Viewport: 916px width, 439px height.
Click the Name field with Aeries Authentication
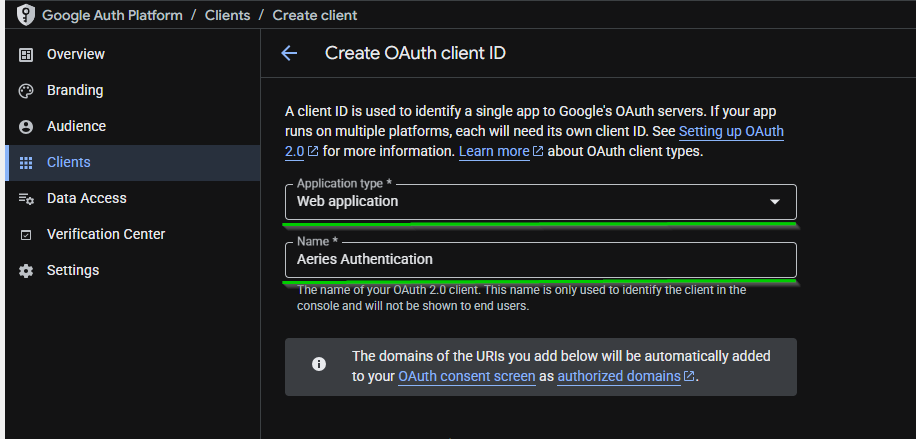coord(540,260)
